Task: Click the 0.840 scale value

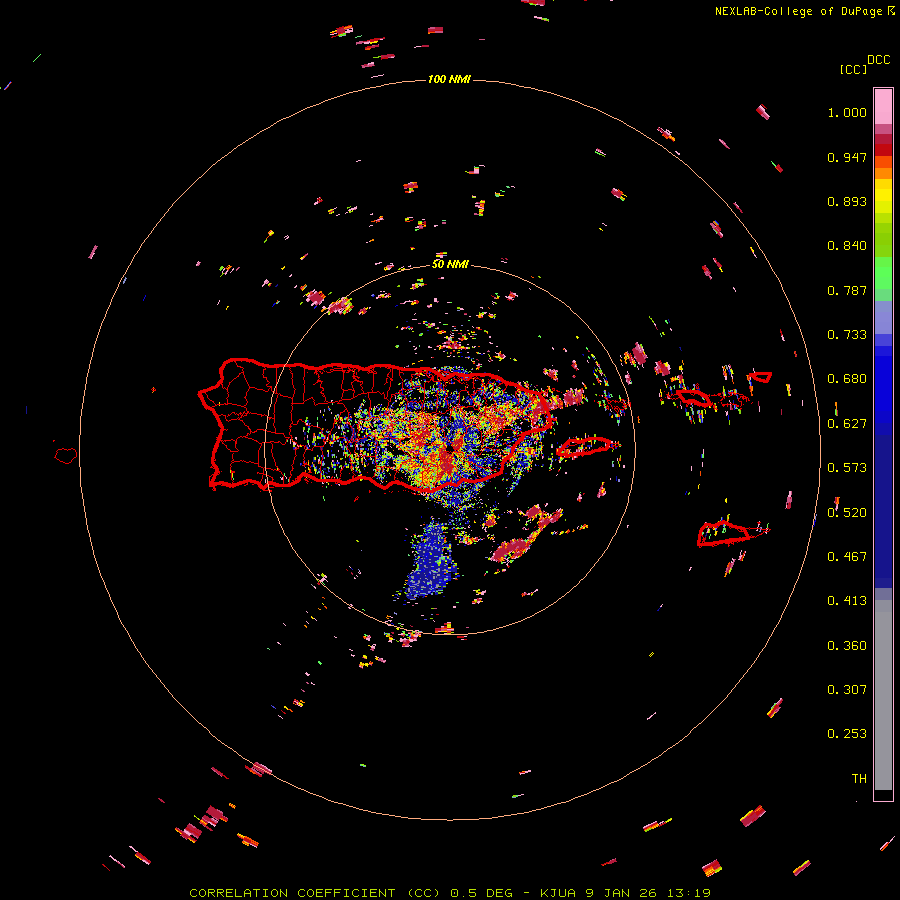Action: (x=847, y=246)
